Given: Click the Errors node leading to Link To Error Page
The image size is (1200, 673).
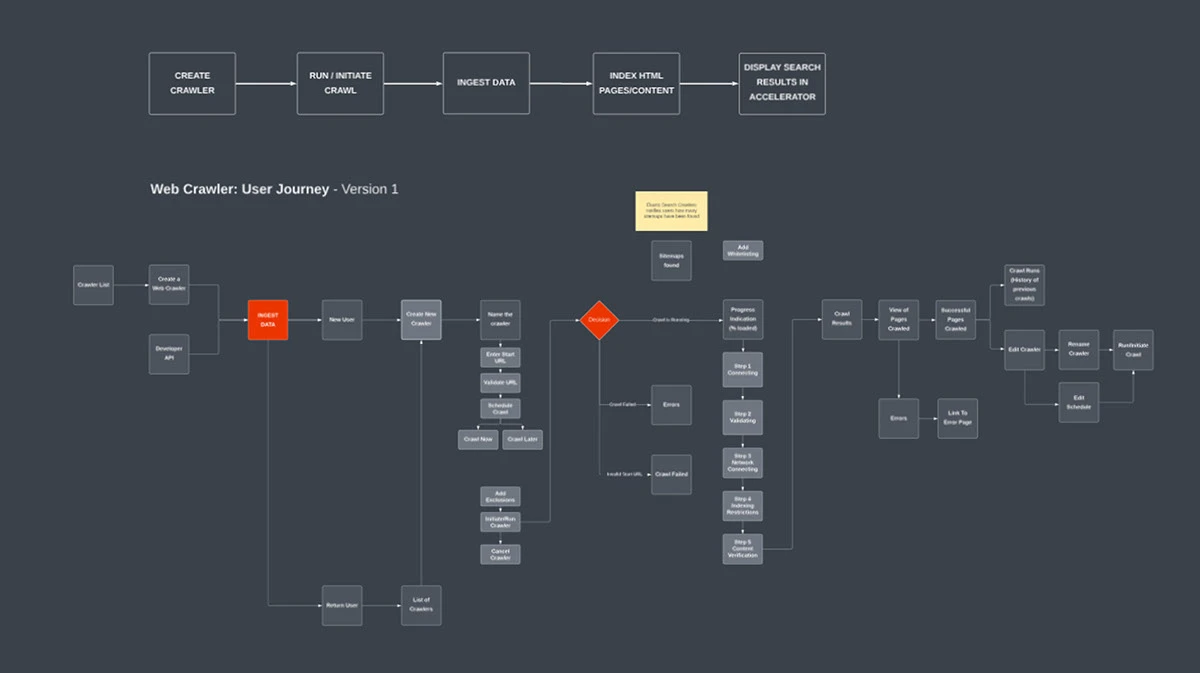Looking at the screenshot, I should [x=898, y=418].
